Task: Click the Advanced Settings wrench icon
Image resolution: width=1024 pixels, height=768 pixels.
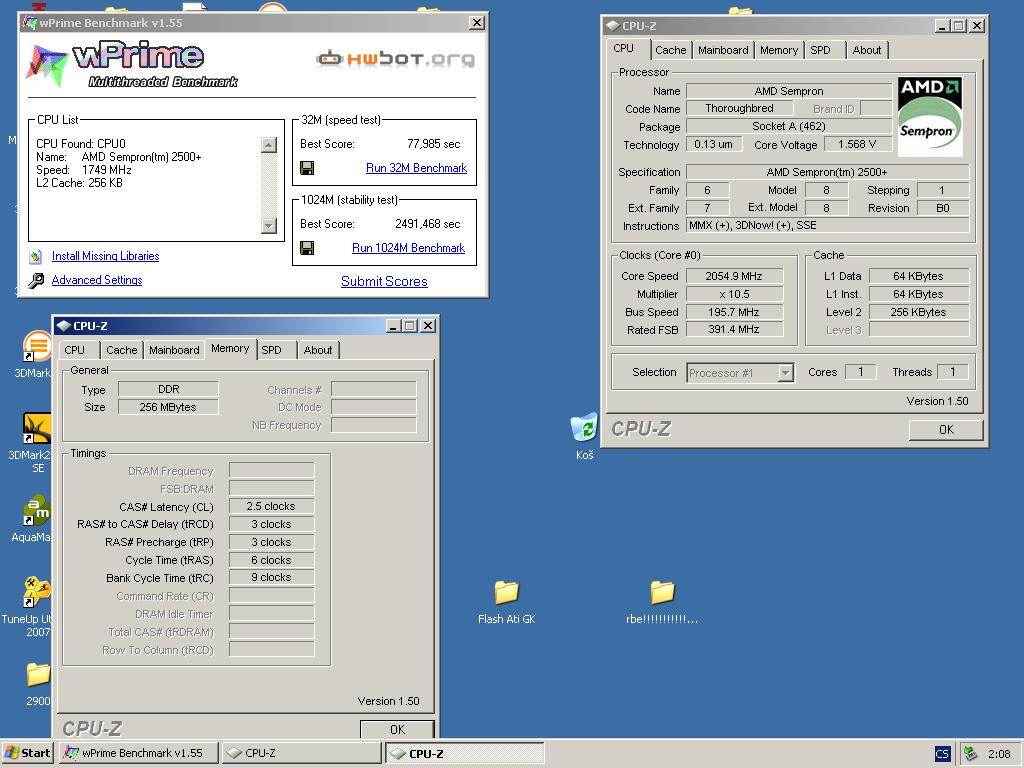Action: [36, 280]
